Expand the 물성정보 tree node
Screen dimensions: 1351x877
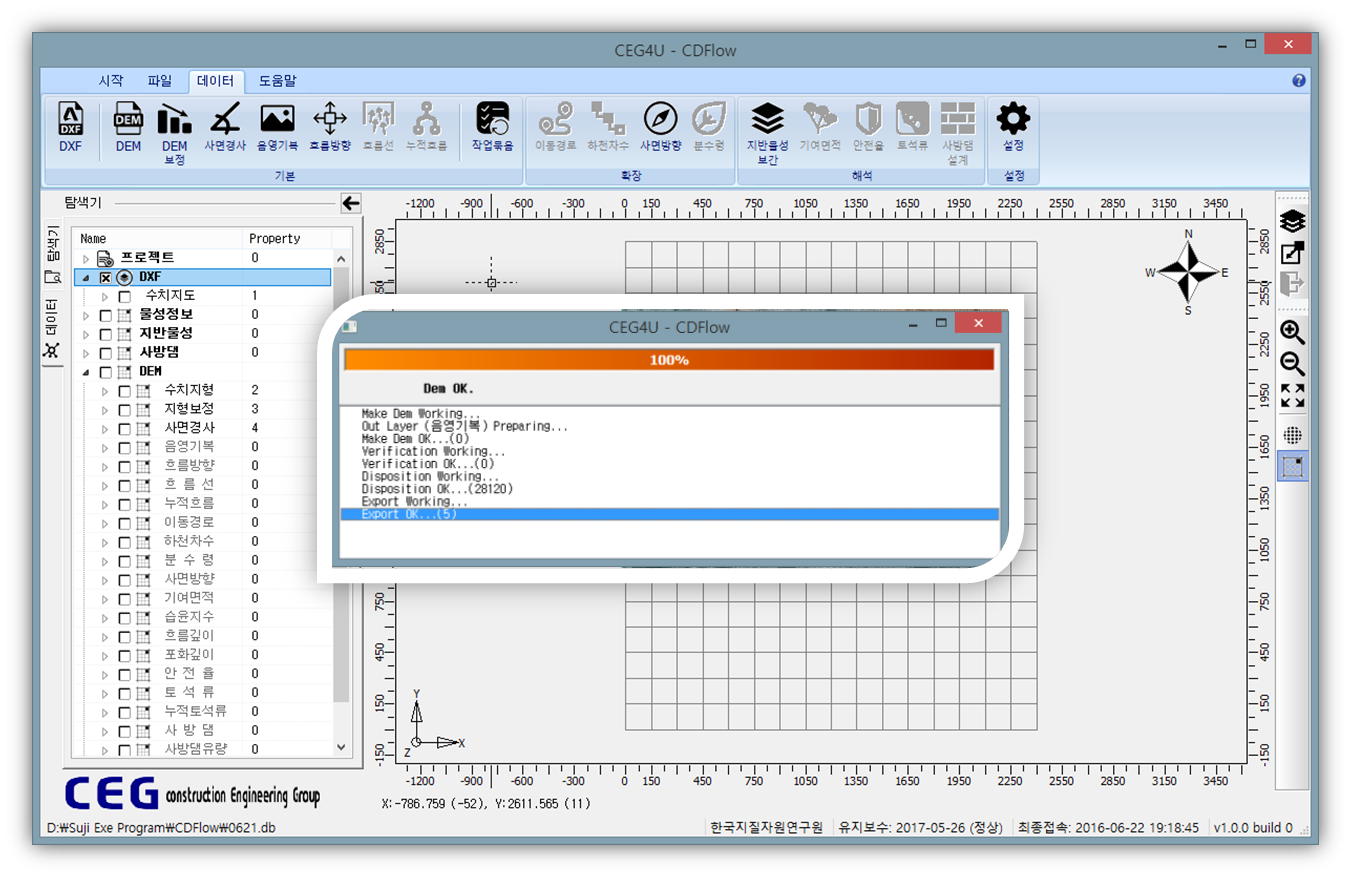86,316
